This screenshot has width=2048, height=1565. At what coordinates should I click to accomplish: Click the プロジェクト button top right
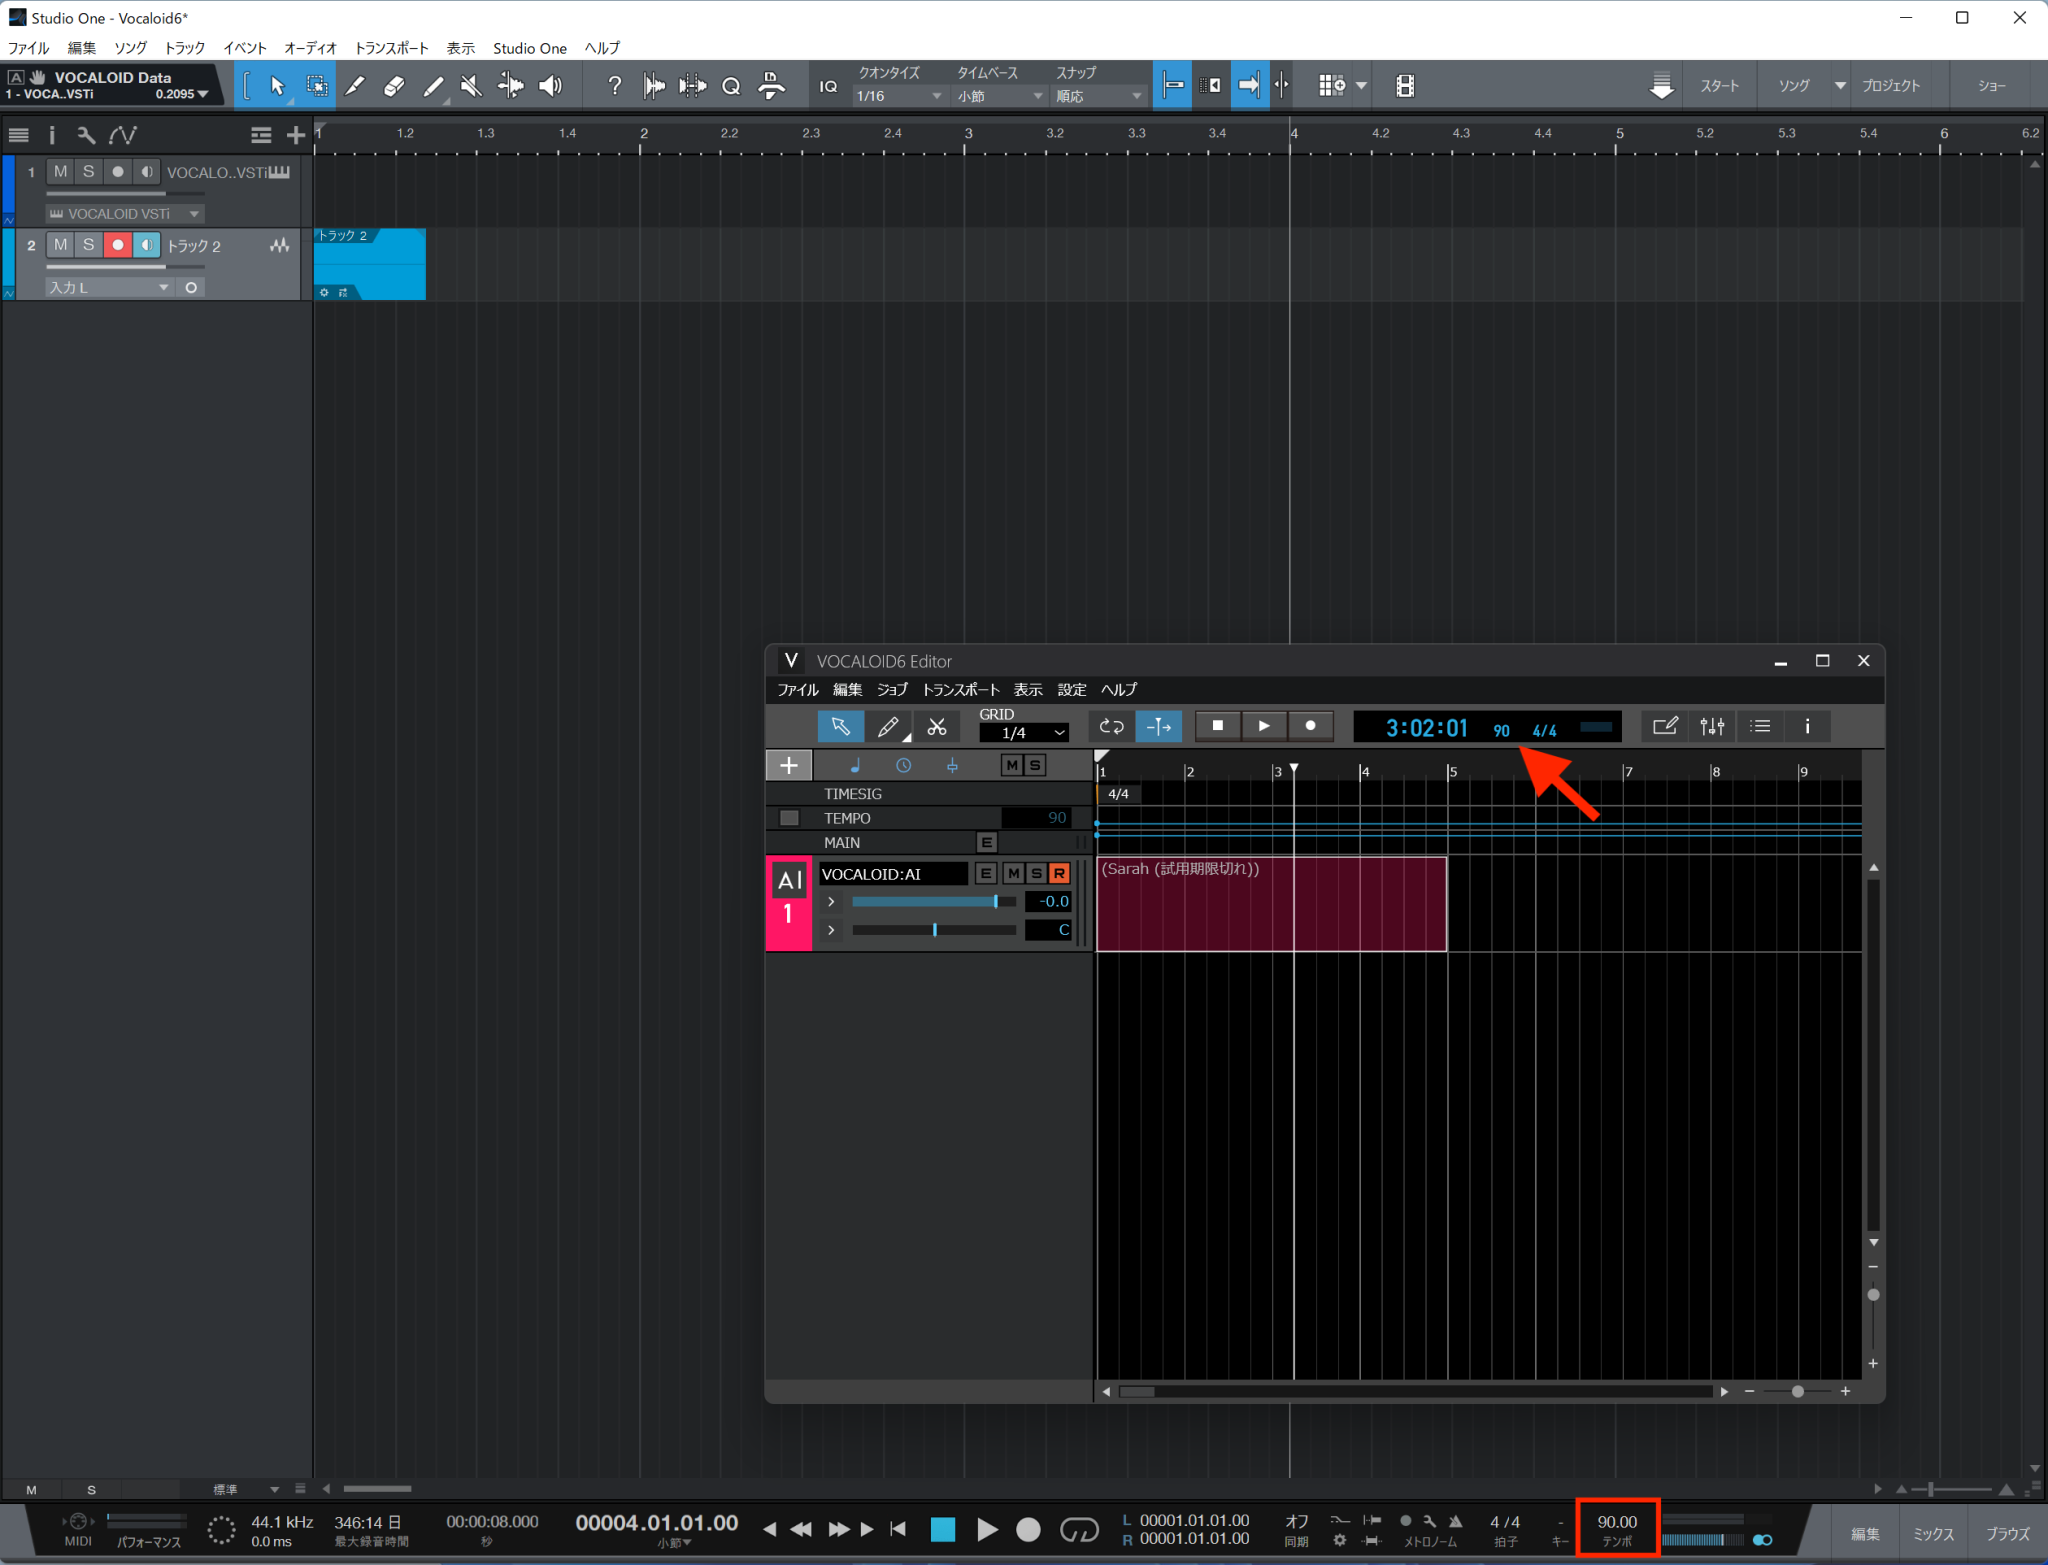click(1891, 85)
